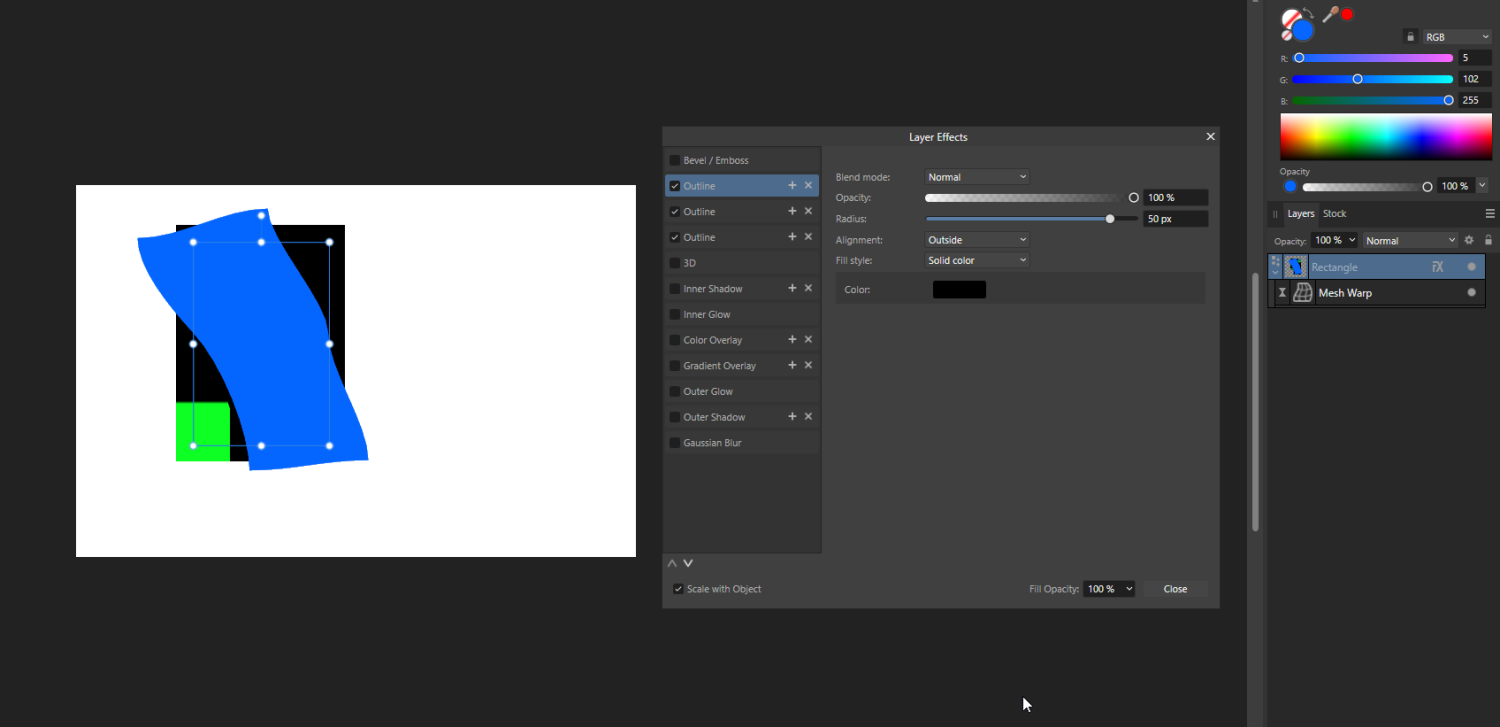1500x727 pixels.
Task: Uncheck Scale with Object
Action: click(678, 589)
